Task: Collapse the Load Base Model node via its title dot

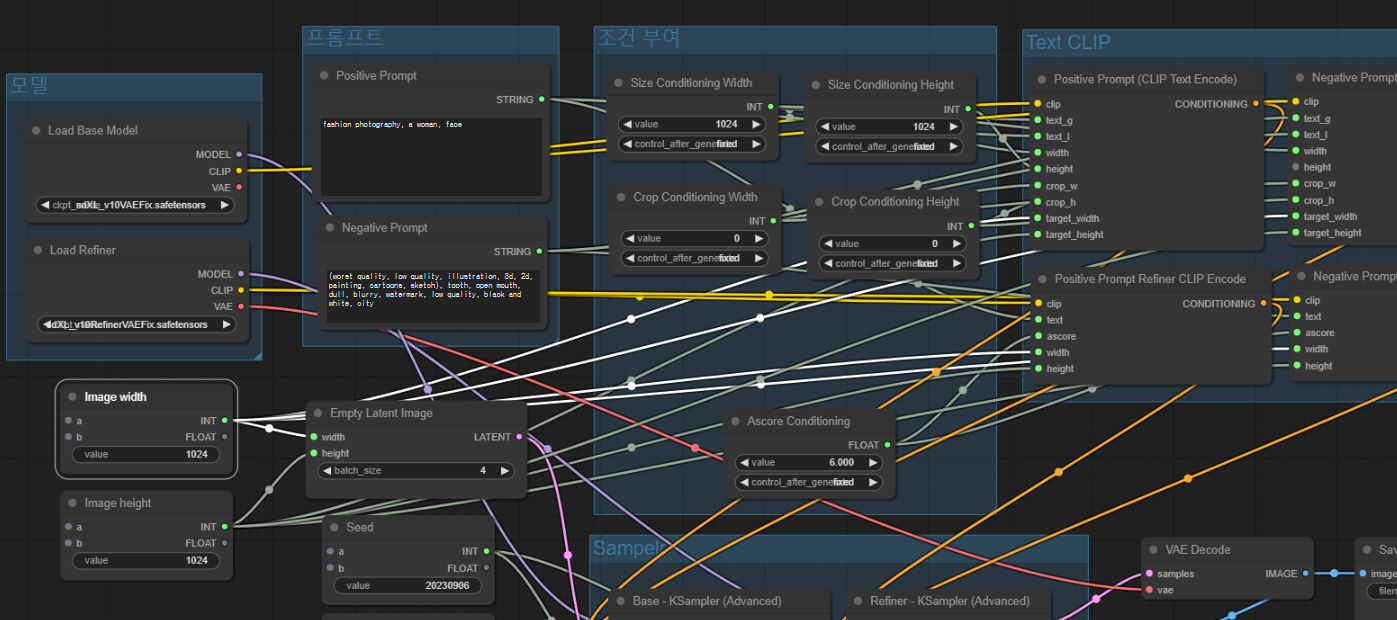Action: 37,131
